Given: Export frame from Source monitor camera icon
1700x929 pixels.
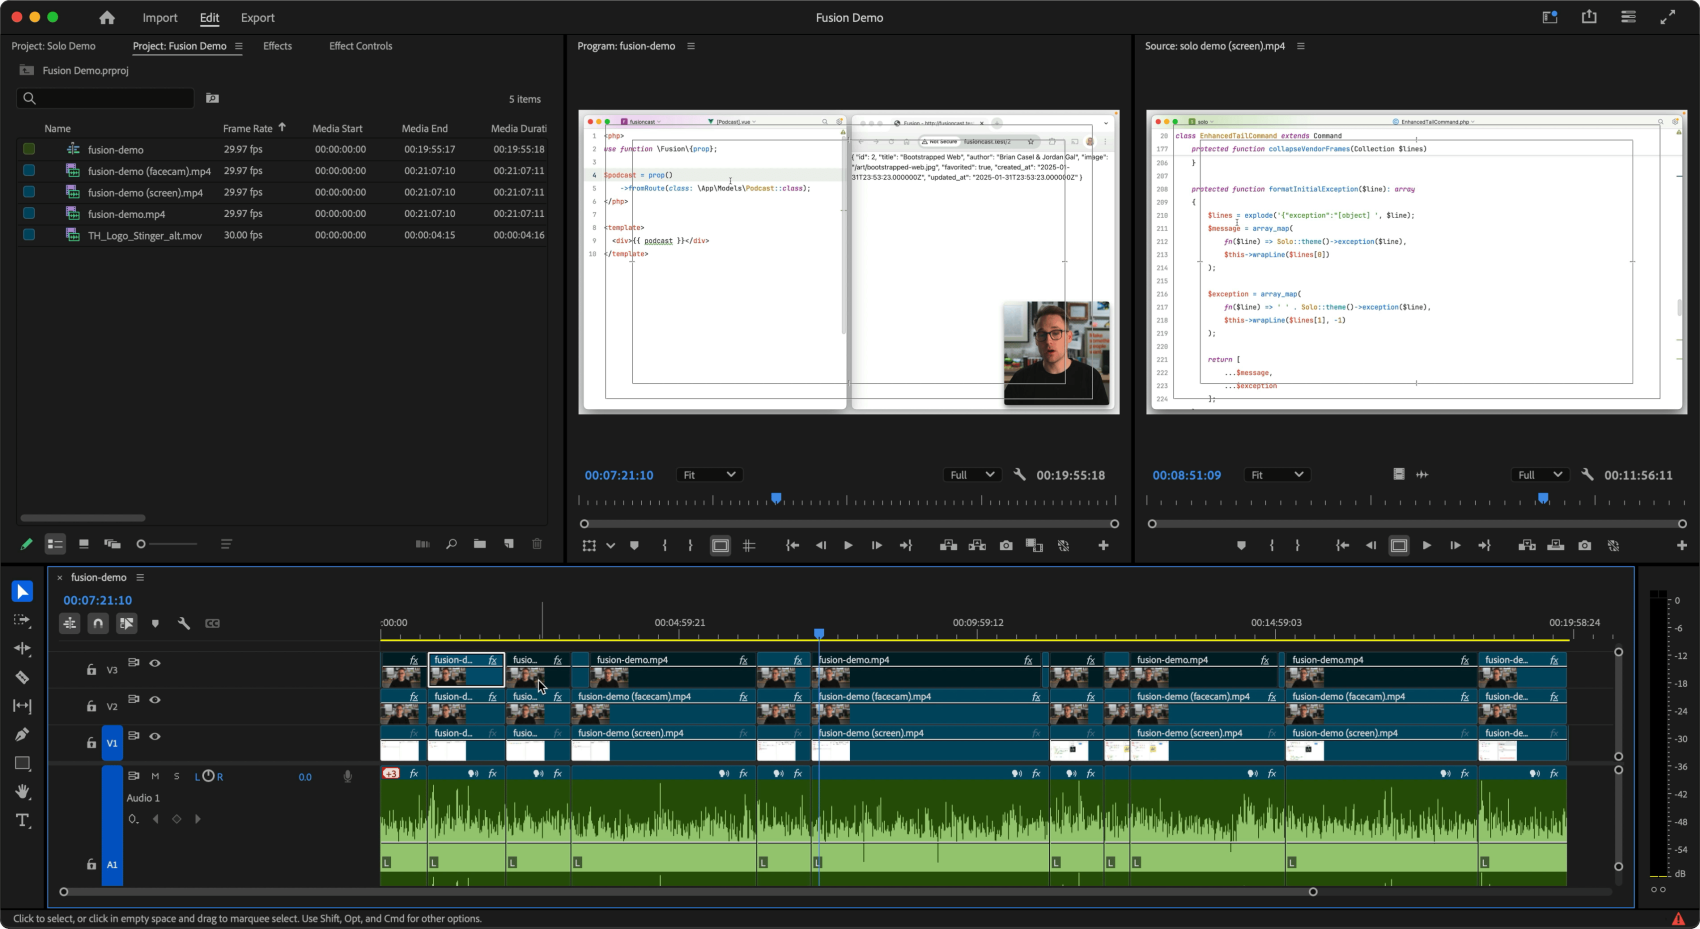Looking at the screenshot, I should [x=1585, y=546].
